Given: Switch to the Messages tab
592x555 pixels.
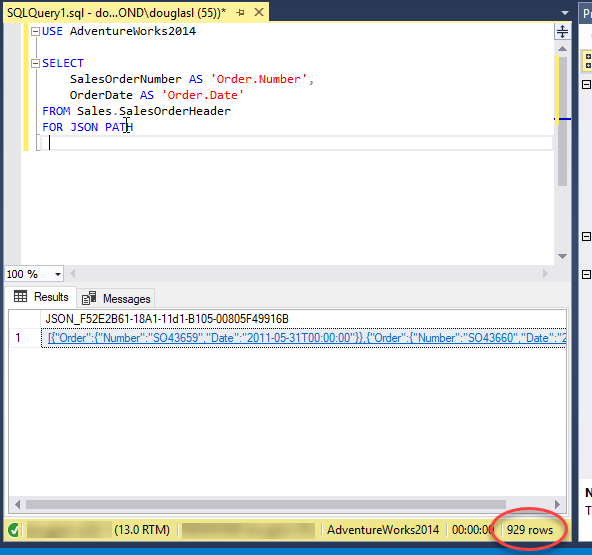Looking at the screenshot, I should click(116, 299).
